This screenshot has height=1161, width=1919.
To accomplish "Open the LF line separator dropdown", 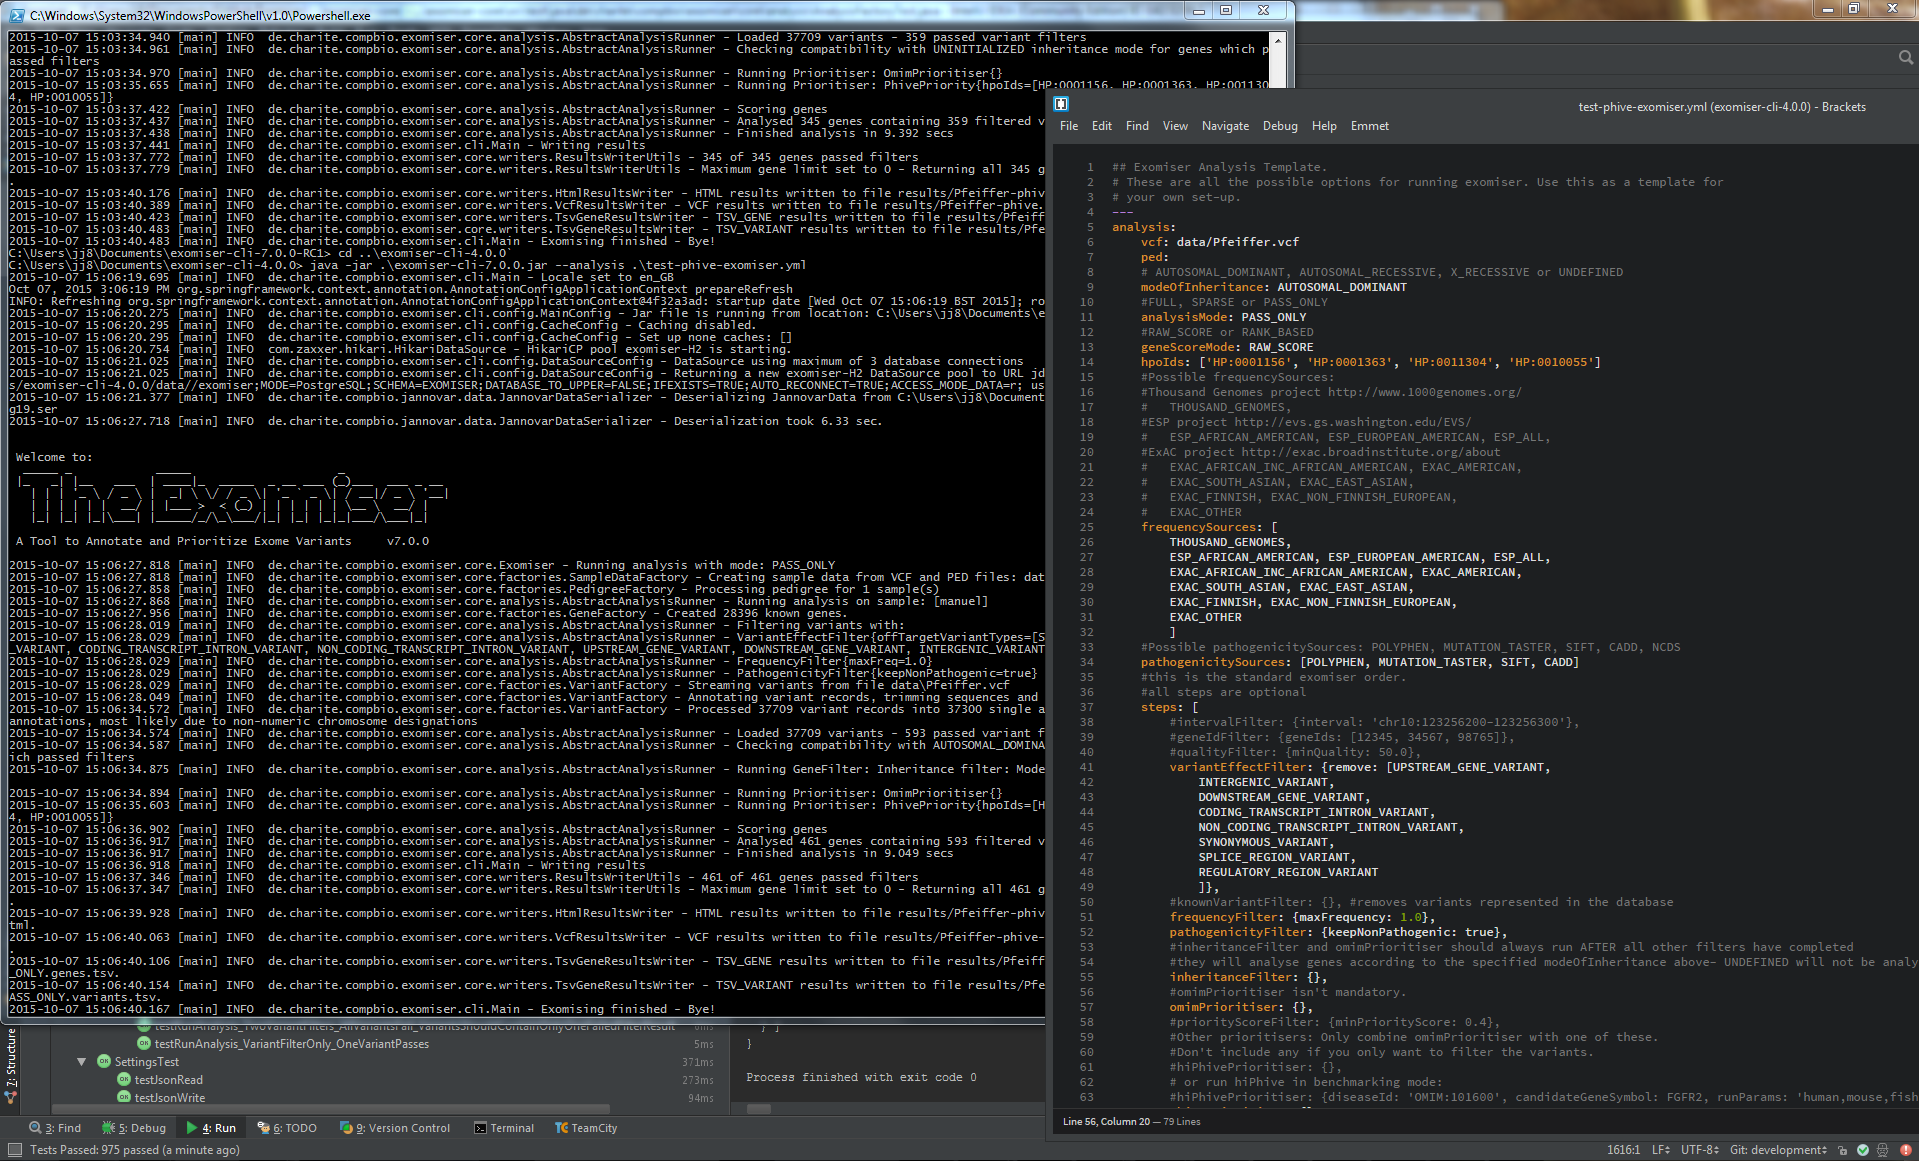I will (1660, 1150).
